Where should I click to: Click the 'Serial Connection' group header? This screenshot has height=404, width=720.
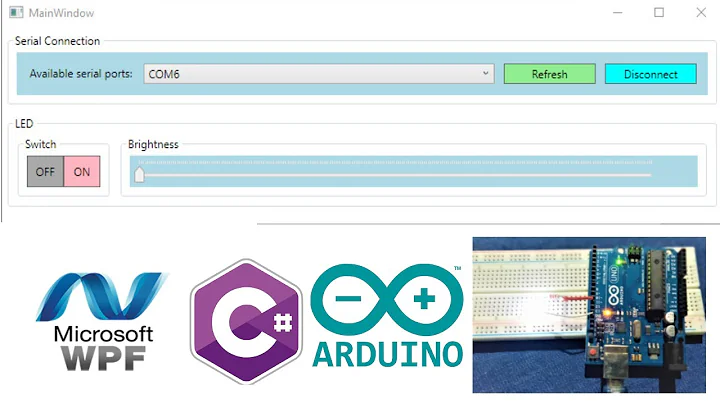[x=57, y=41]
